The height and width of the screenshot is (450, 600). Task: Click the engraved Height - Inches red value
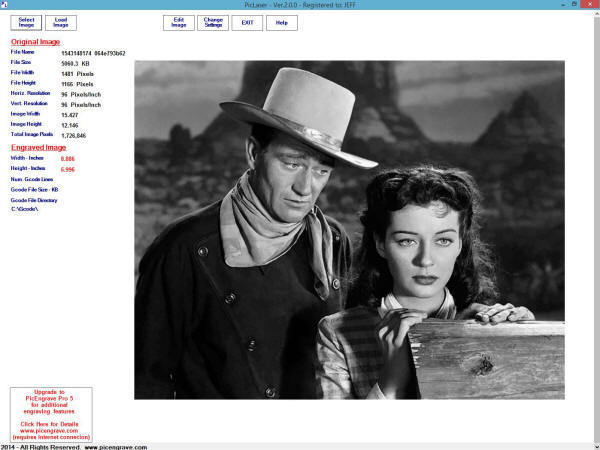tap(68, 170)
